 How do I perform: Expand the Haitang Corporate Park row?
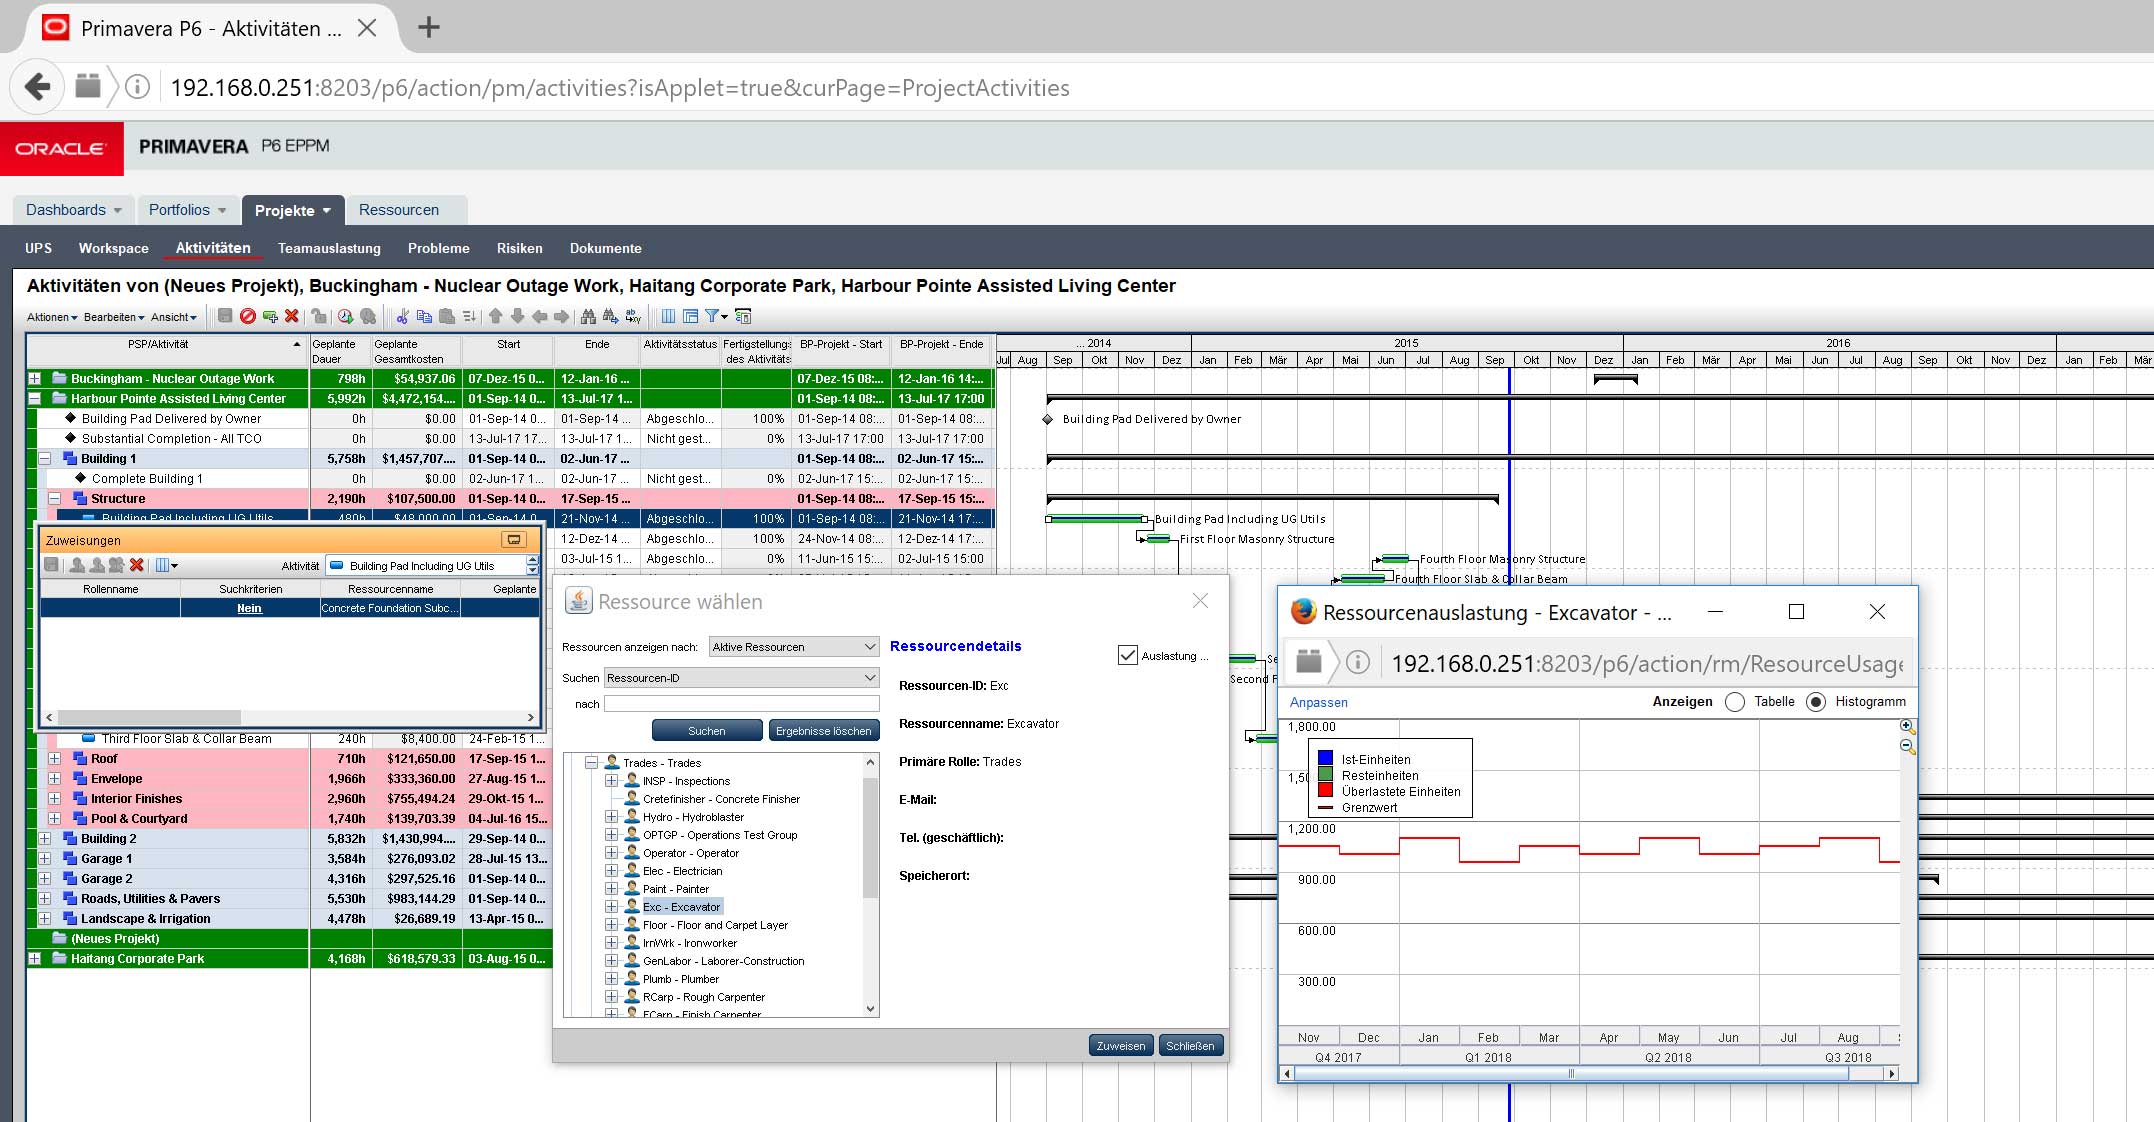[x=34, y=958]
